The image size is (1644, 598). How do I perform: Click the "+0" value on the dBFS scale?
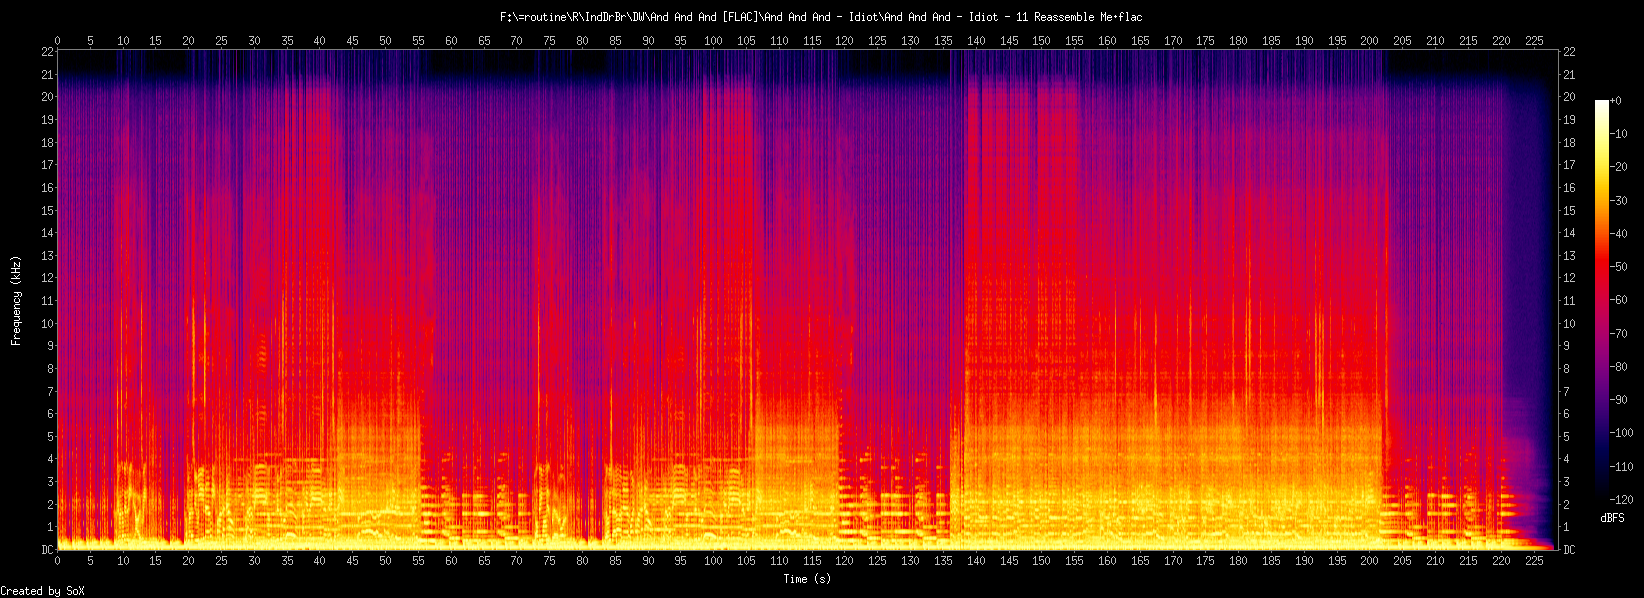click(x=1615, y=101)
